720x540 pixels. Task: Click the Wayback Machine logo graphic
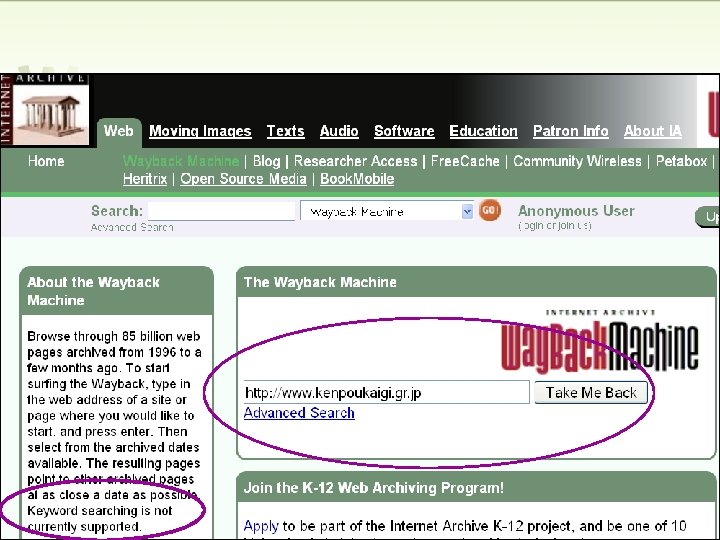(x=600, y=342)
